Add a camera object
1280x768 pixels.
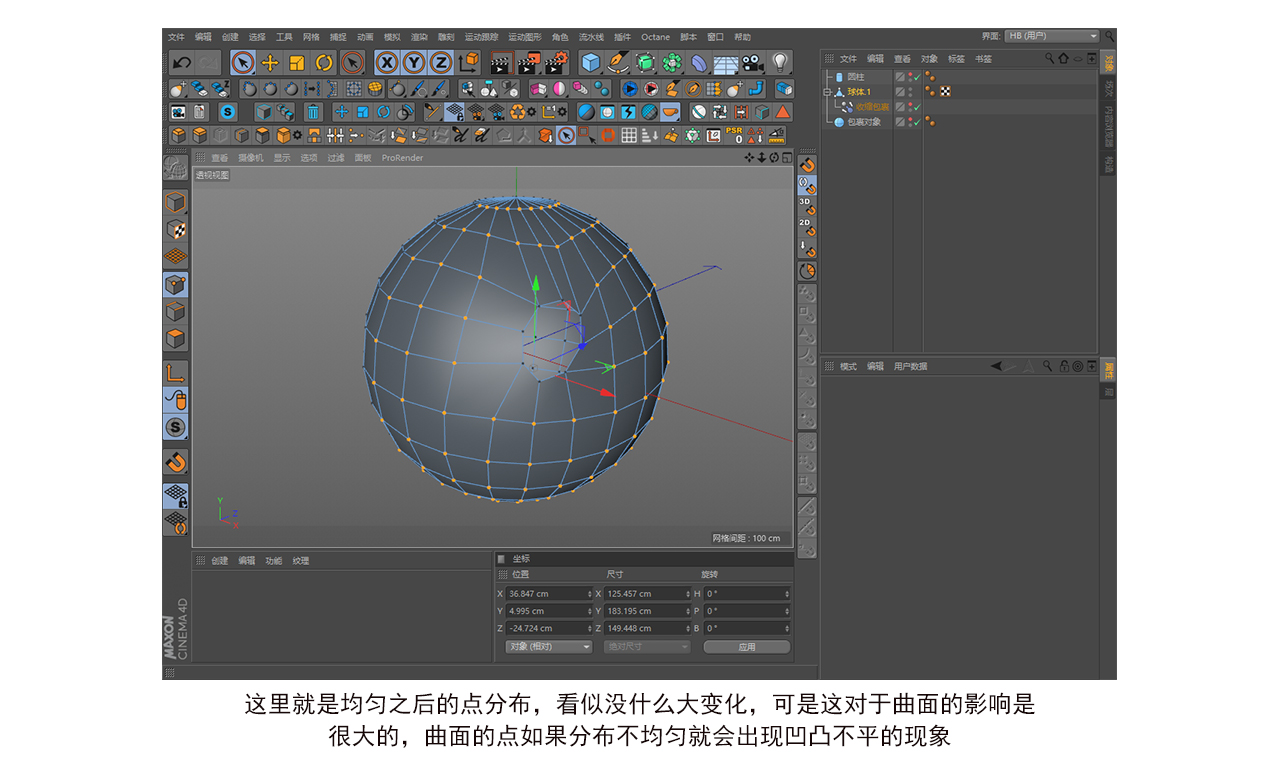(x=752, y=62)
